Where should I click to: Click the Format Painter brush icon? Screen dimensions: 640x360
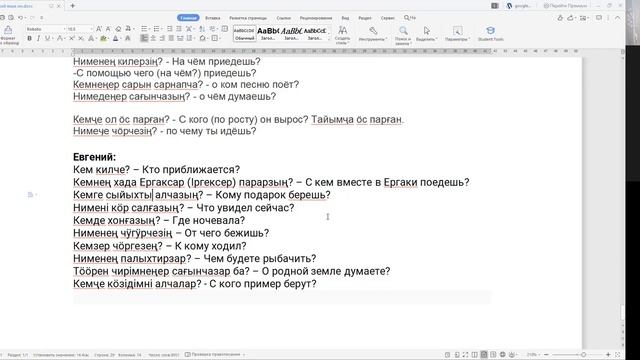pyautogui.click(x=8, y=31)
